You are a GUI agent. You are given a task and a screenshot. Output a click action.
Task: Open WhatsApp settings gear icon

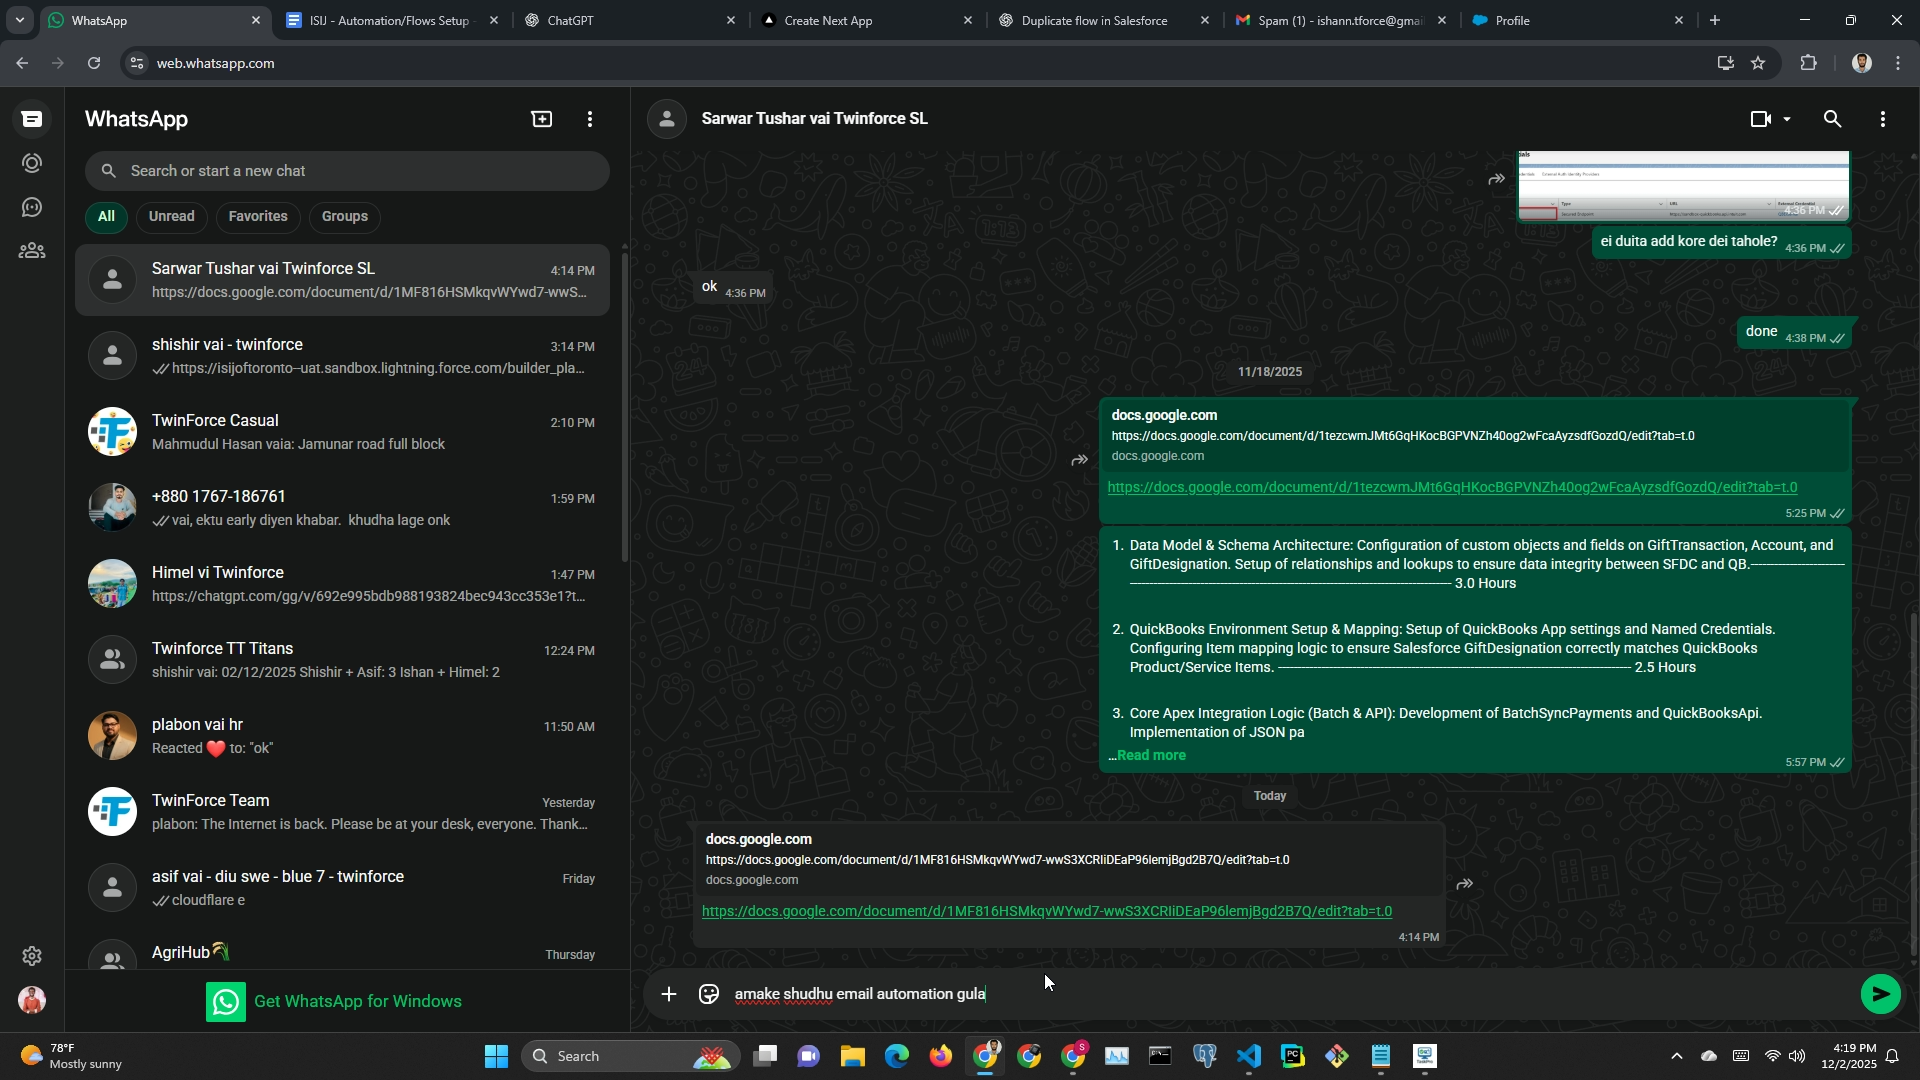pyautogui.click(x=32, y=956)
